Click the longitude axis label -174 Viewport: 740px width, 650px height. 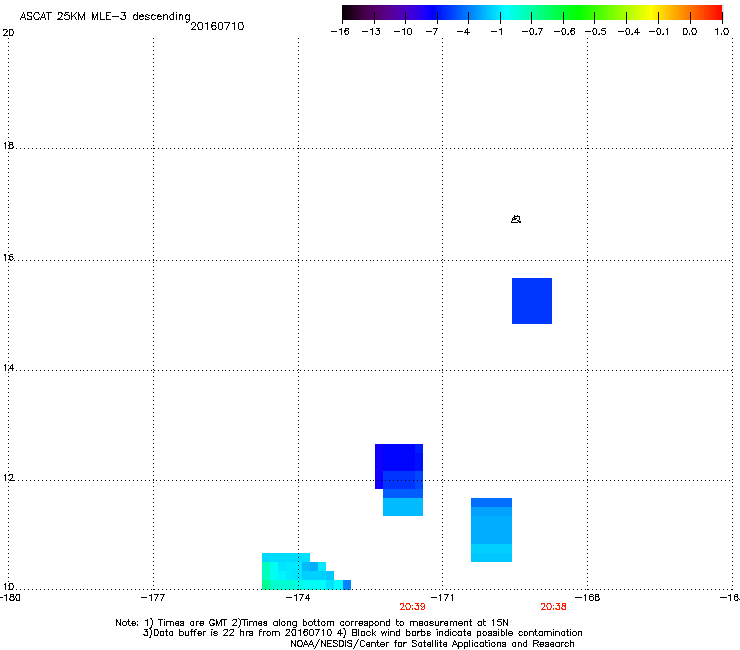(x=298, y=598)
